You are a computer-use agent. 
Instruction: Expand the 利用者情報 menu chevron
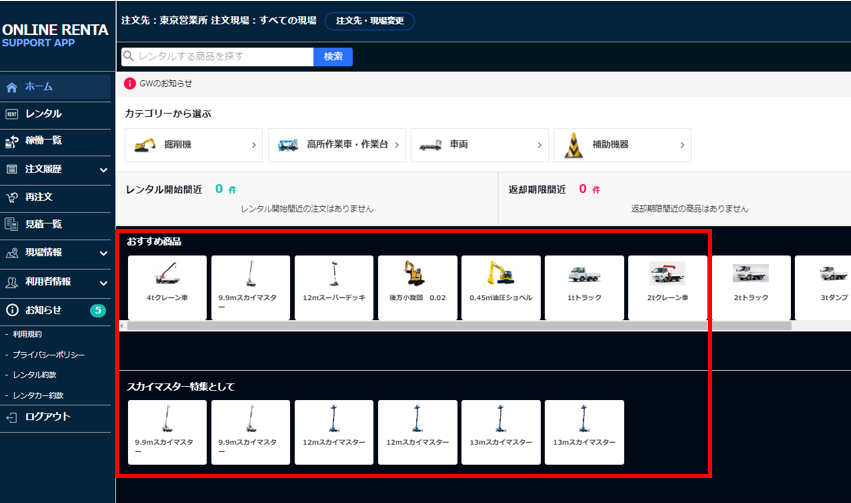pyautogui.click(x=103, y=282)
